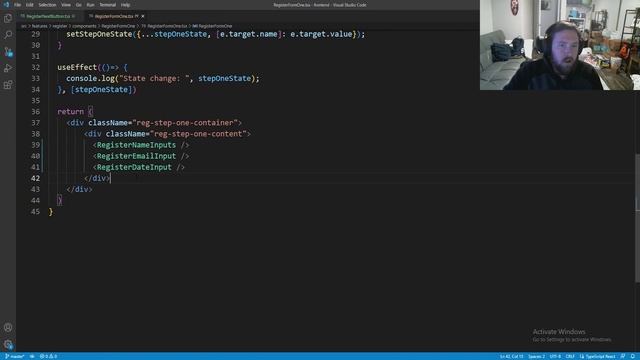The width and height of the screenshot is (640, 360).
Task: Open the notifications bell in status bar
Action: pyautogui.click(x=633, y=356)
